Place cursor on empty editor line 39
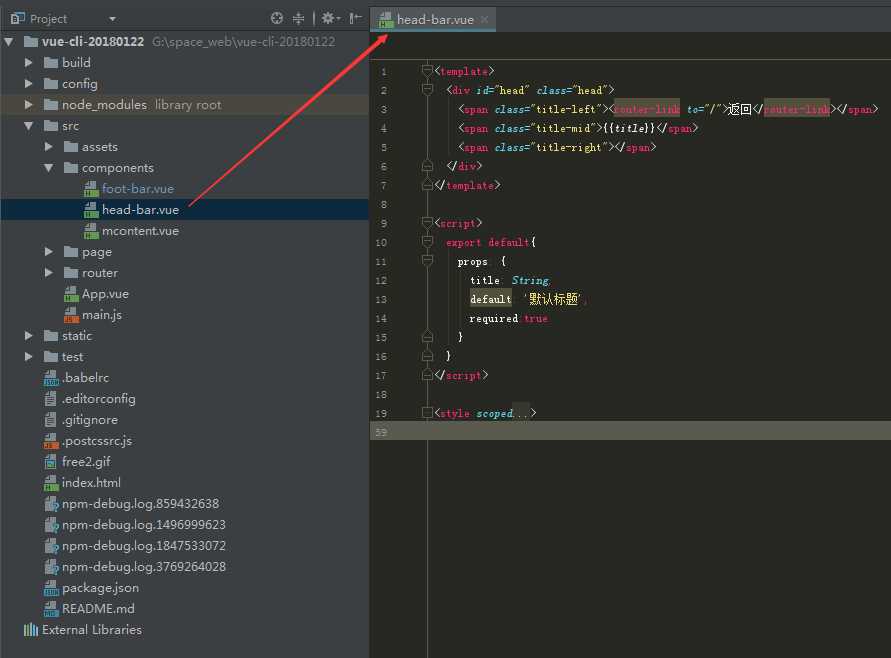The image size is (891, 658). coord(630,431)
